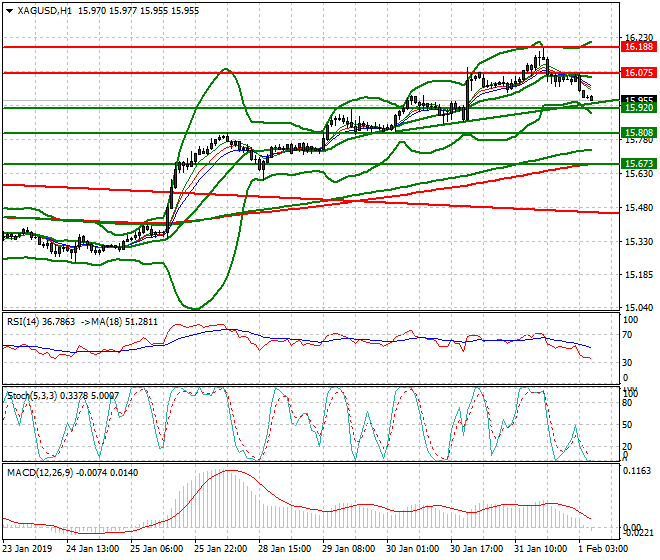Select the 16.075 red resistance level label
The width and height of the screenshot is (660, 560).
639,73
